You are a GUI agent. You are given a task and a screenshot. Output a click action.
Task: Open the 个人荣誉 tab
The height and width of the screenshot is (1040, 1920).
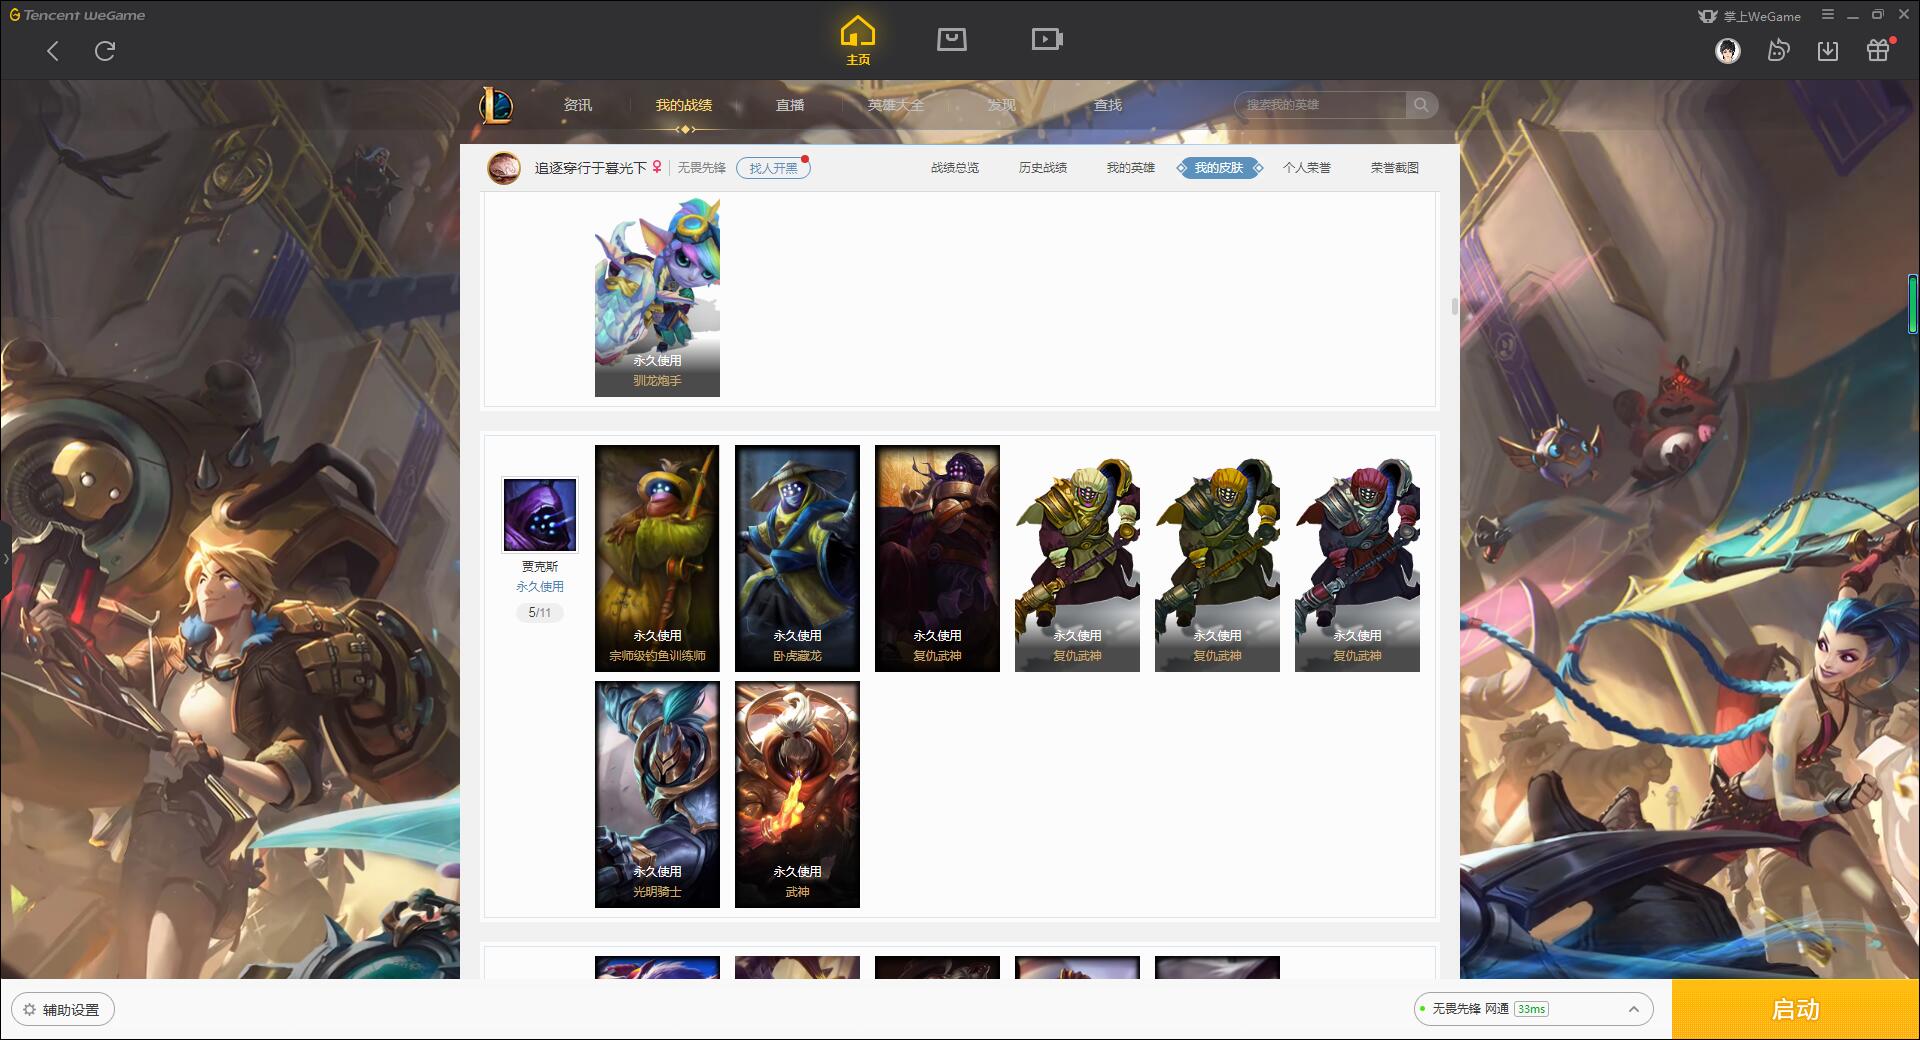(1307, 168)
